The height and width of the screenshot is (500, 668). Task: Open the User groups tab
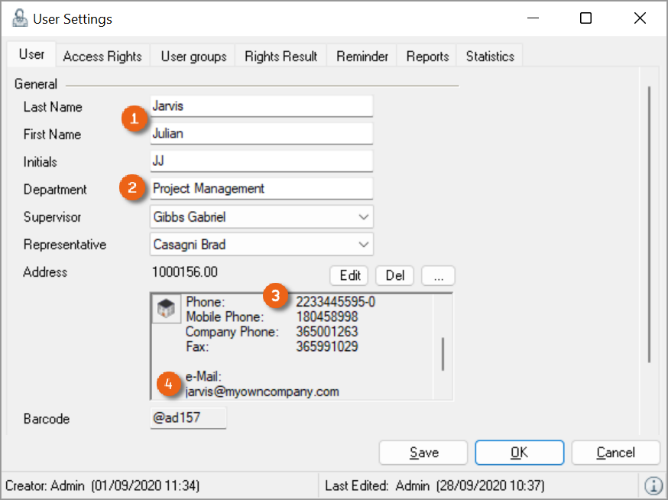coord(193,56)
